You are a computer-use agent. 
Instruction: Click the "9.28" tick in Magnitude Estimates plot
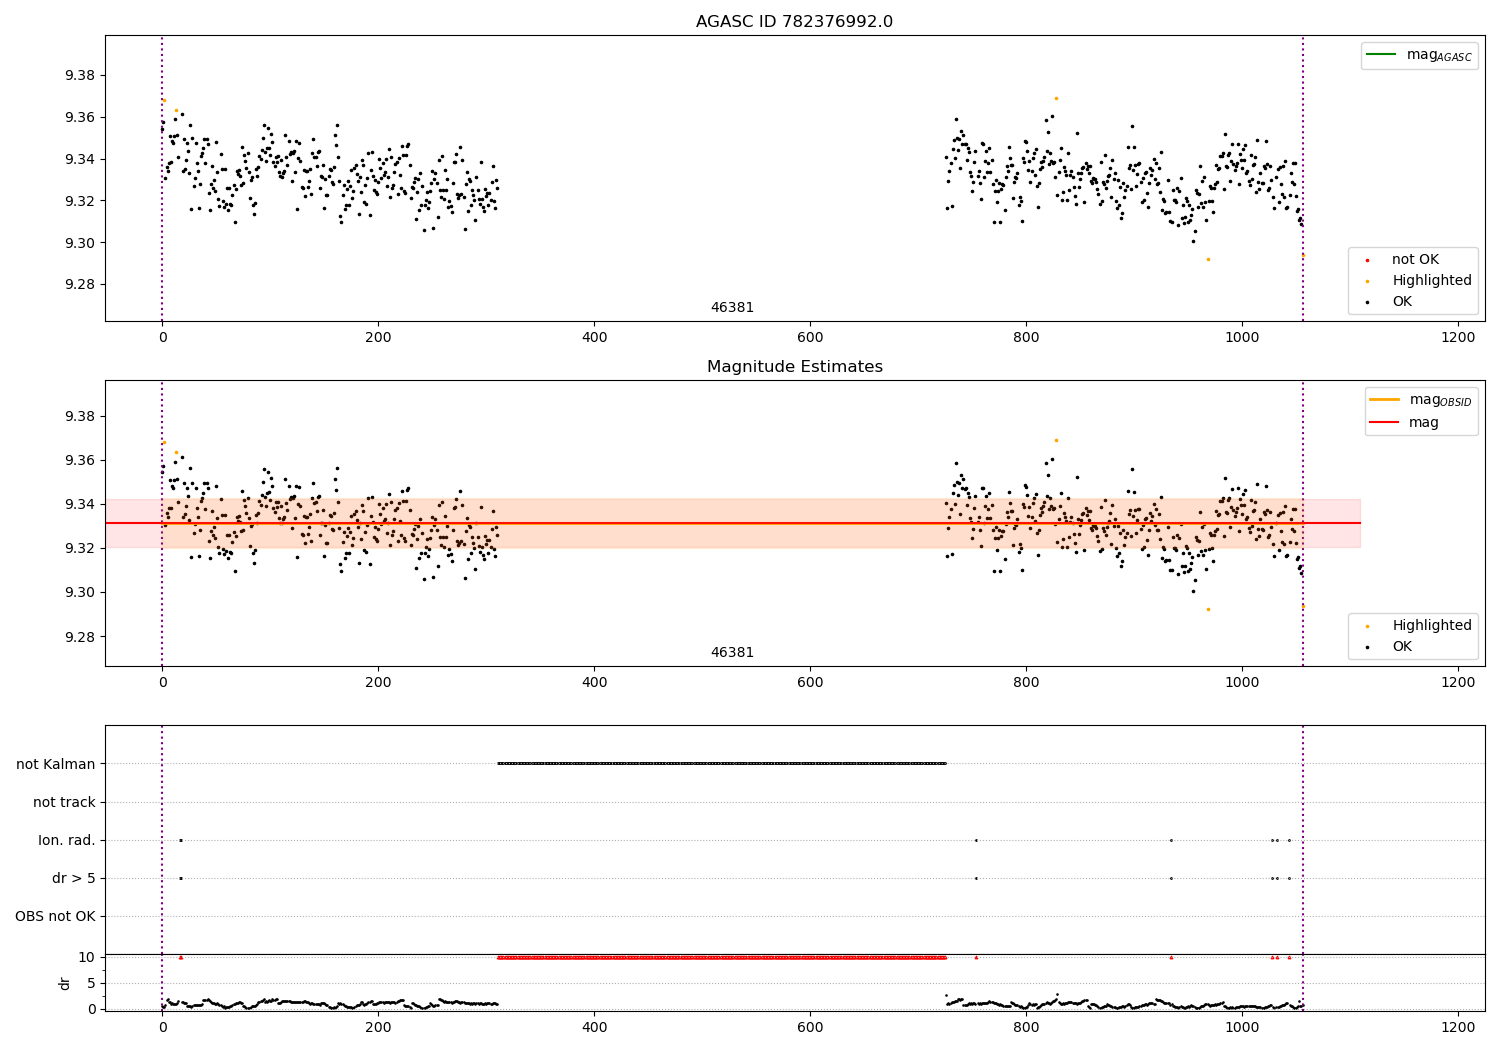tap(79, 637)
